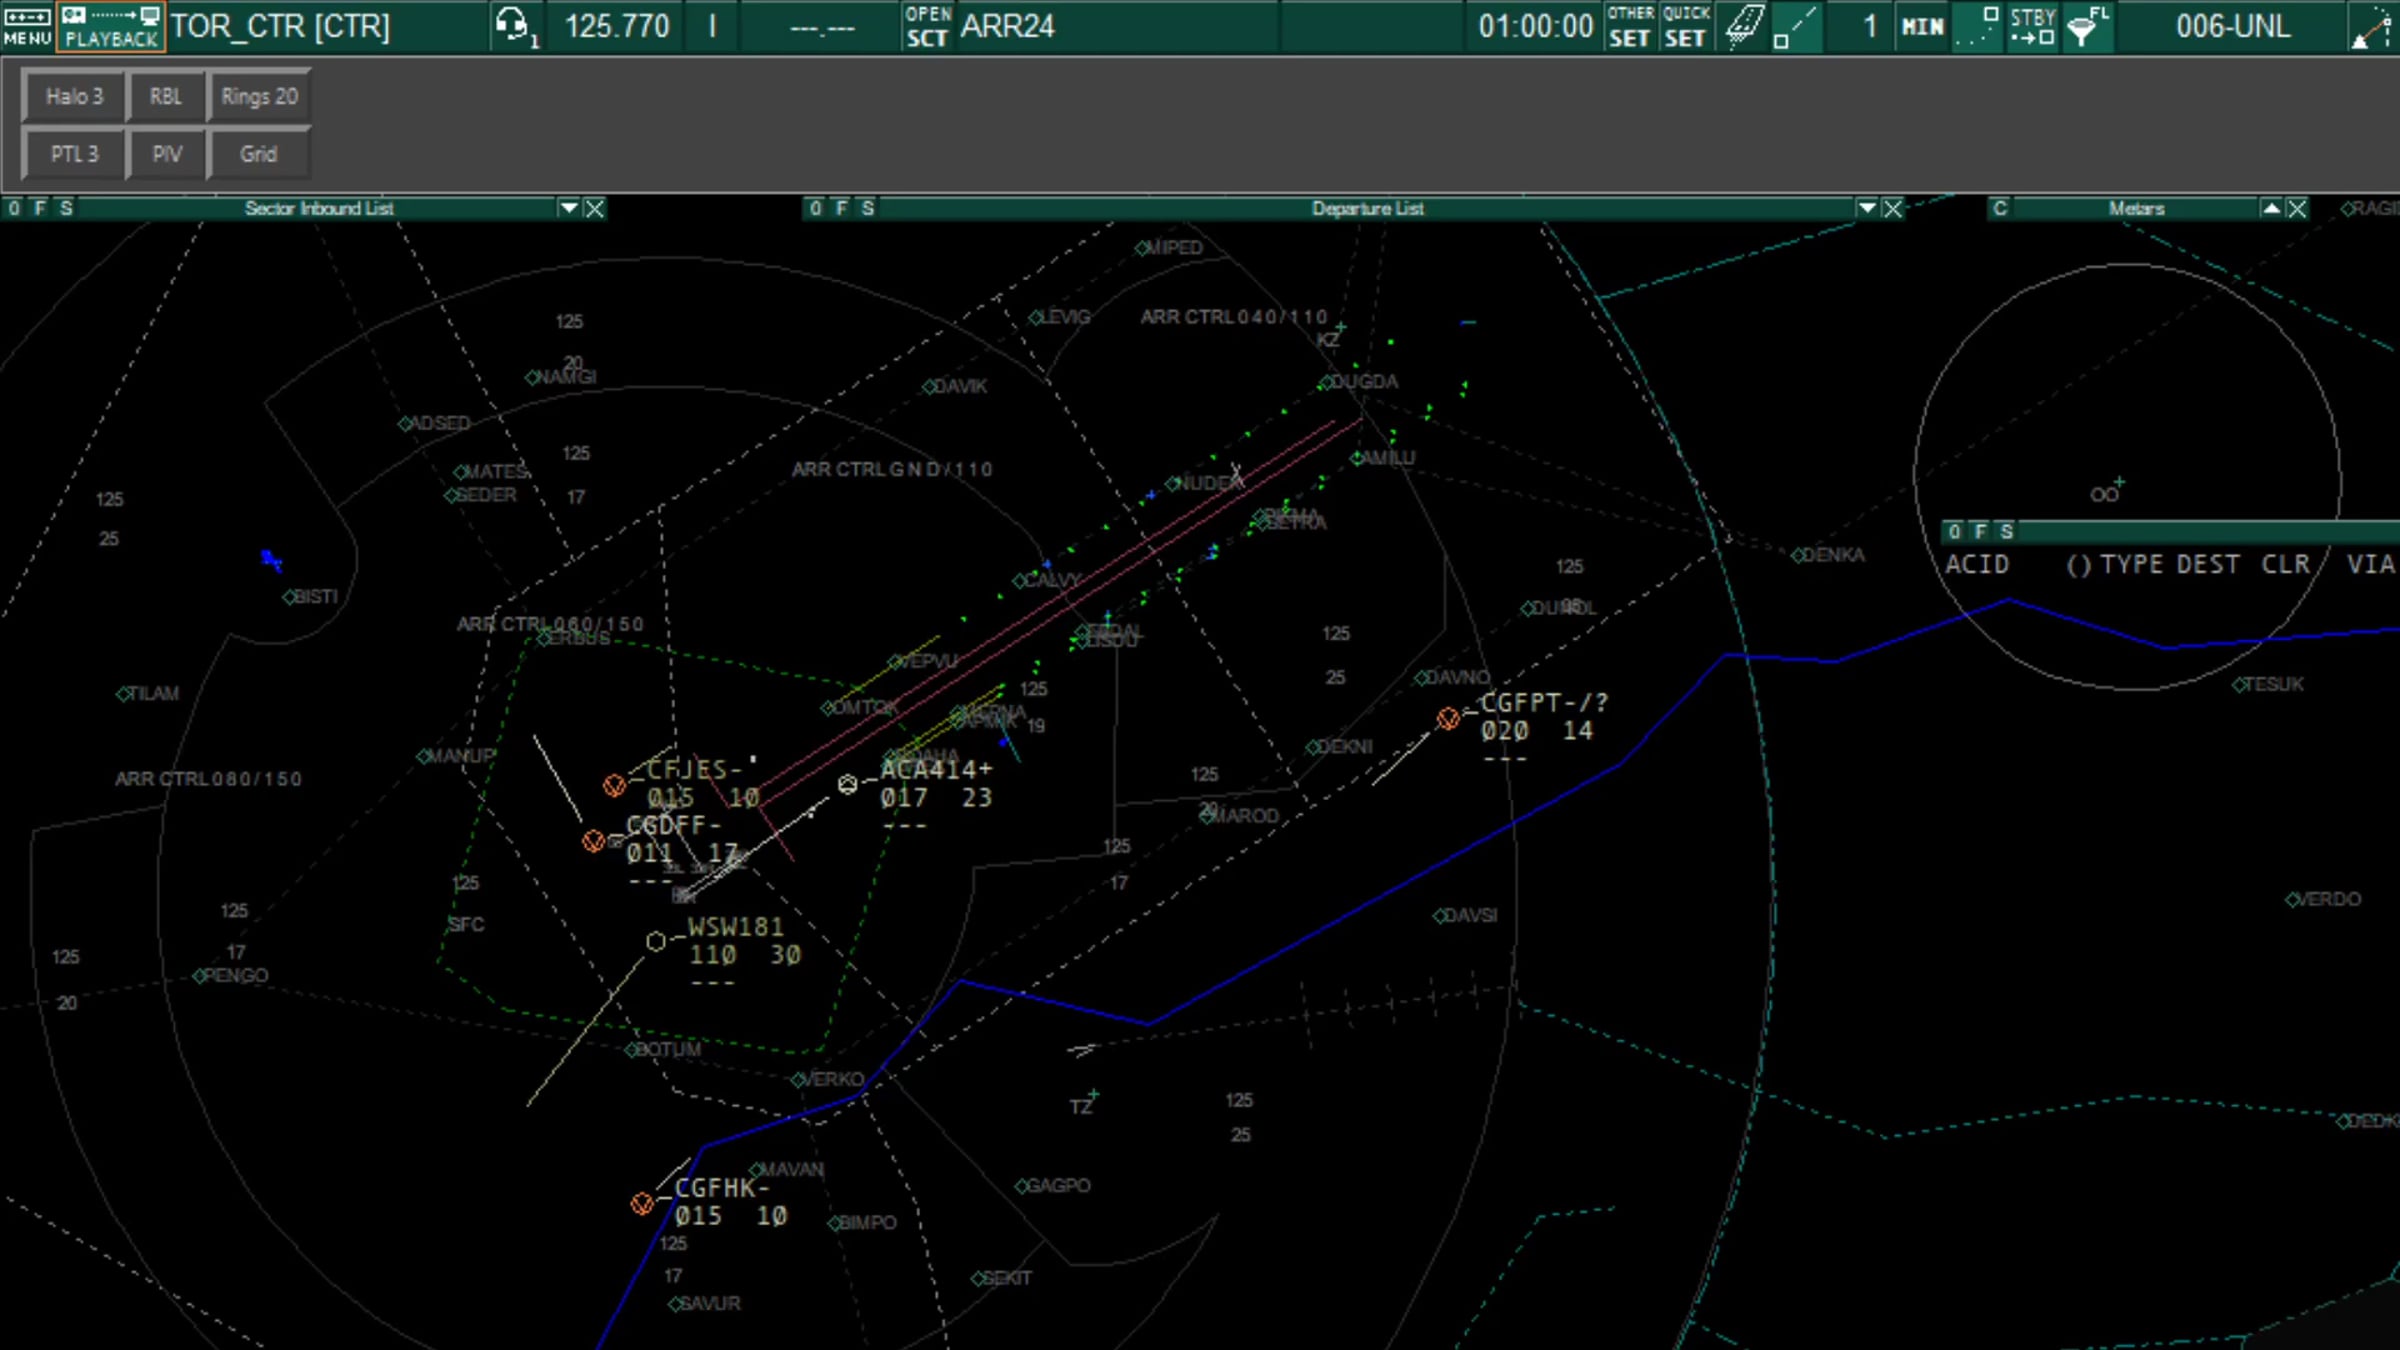Image resolution: width=2400 pixels, height=1350 pixels.
Task: Click the PLAYBACK connection icon
Action: click(111, 26)
